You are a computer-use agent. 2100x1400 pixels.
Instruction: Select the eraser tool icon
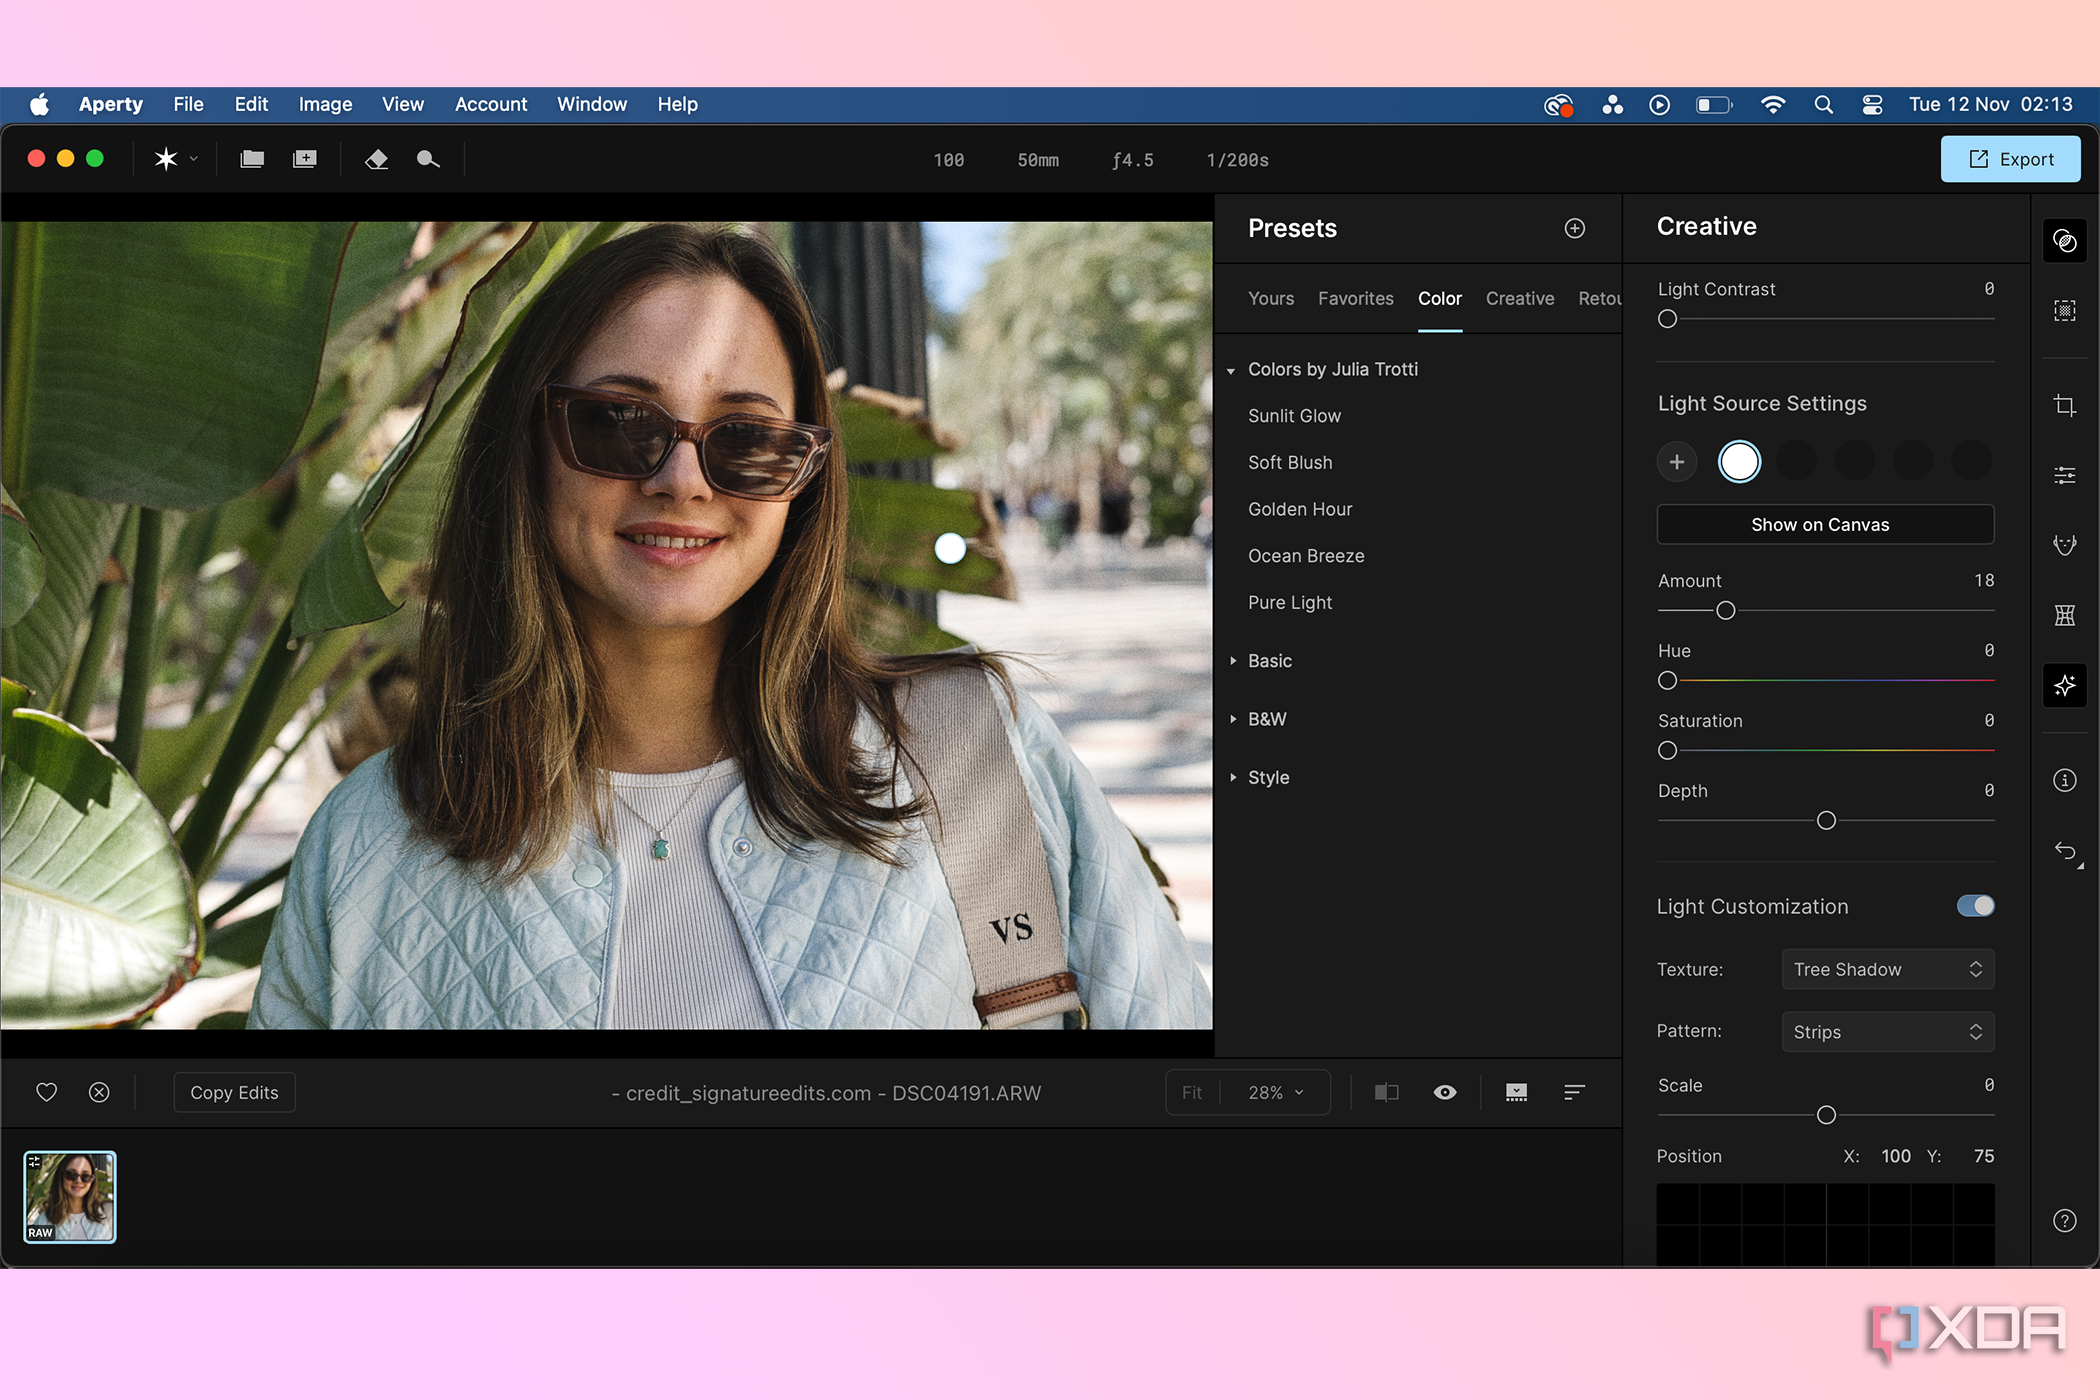(376, 159)
